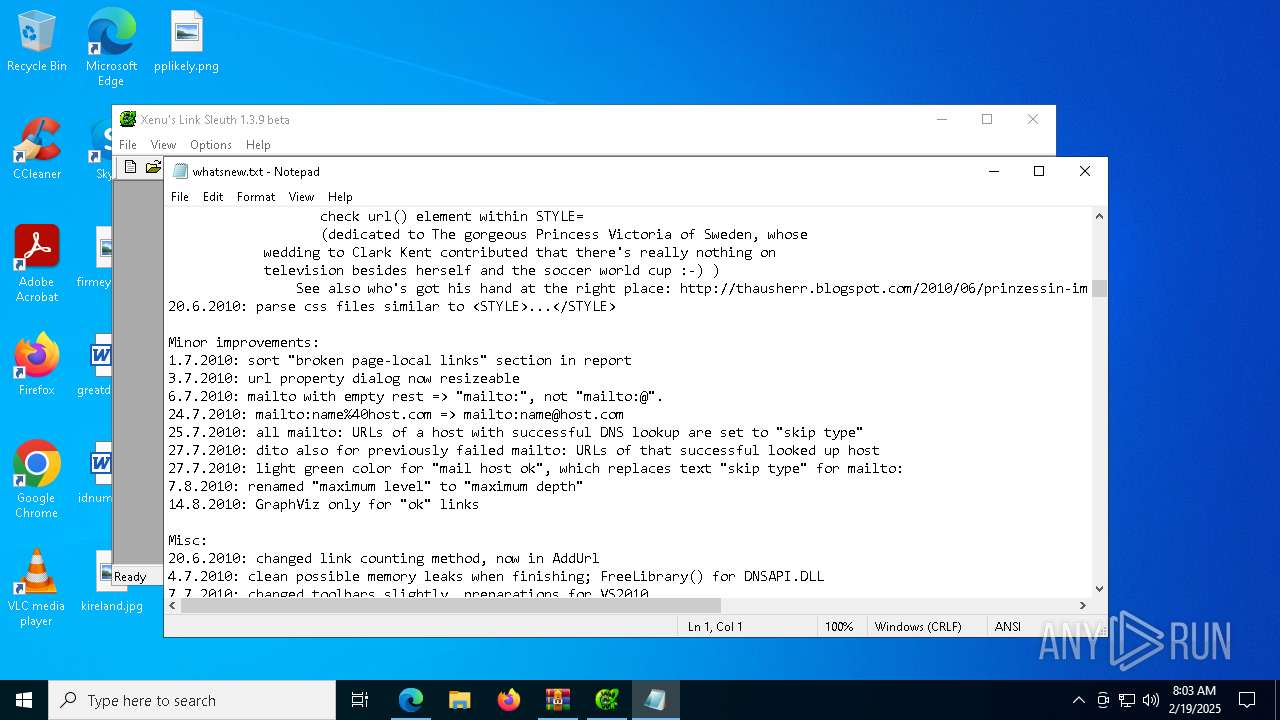Launch Google Chrome desktop shortcut
The width and height of the screenshot is (1280, 720).
tap(37, 480)
